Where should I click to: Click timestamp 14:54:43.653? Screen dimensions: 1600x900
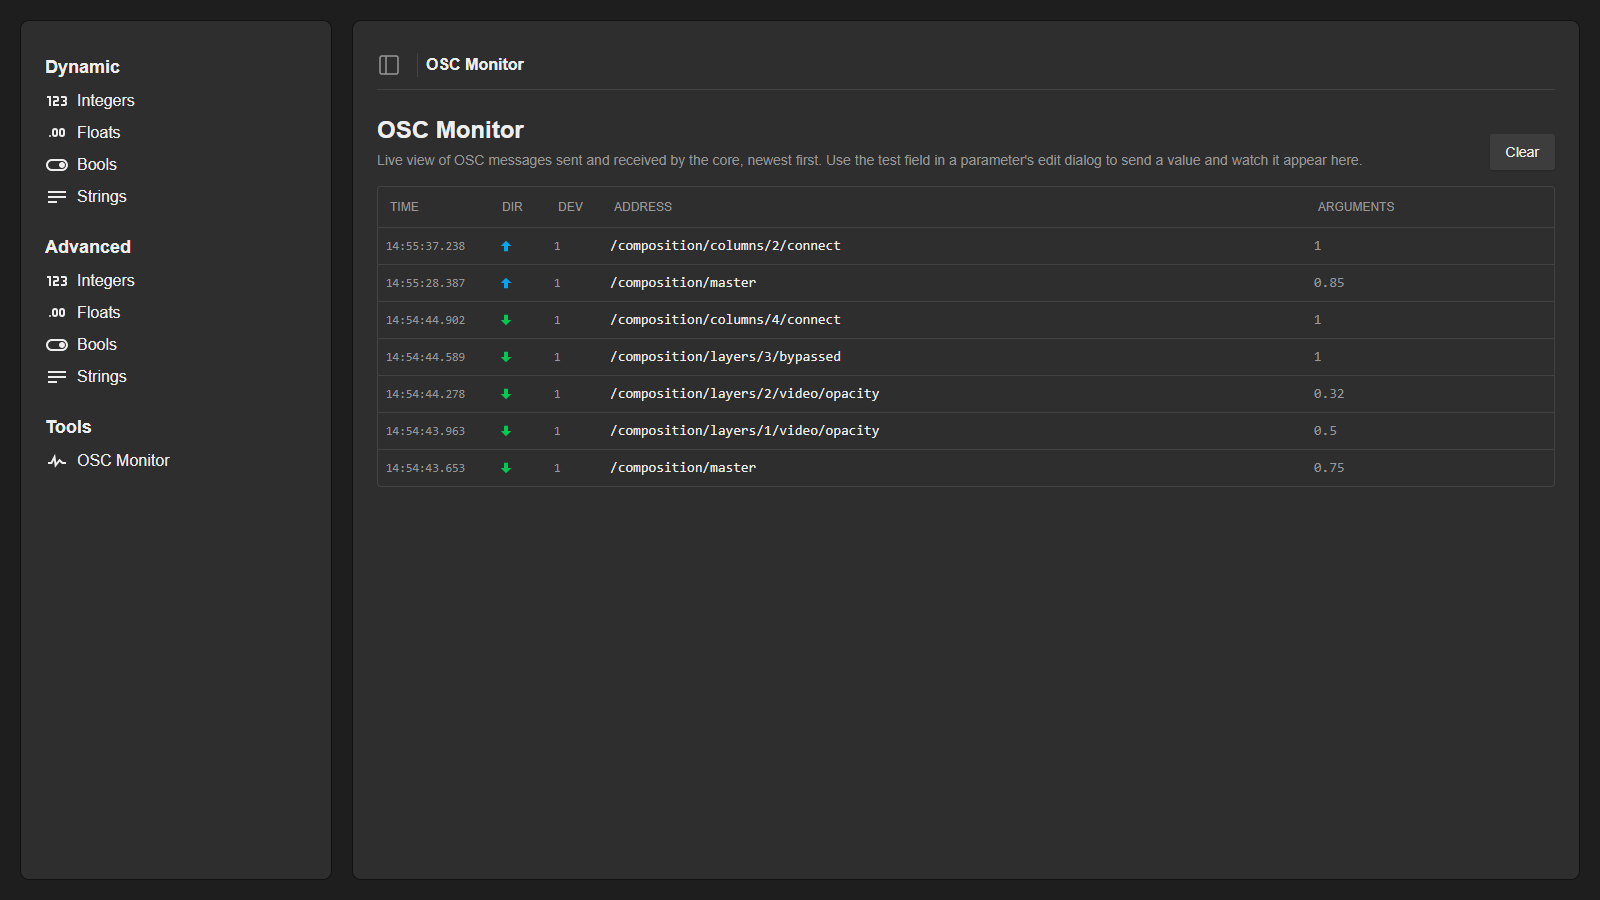[x=425, y=468]
